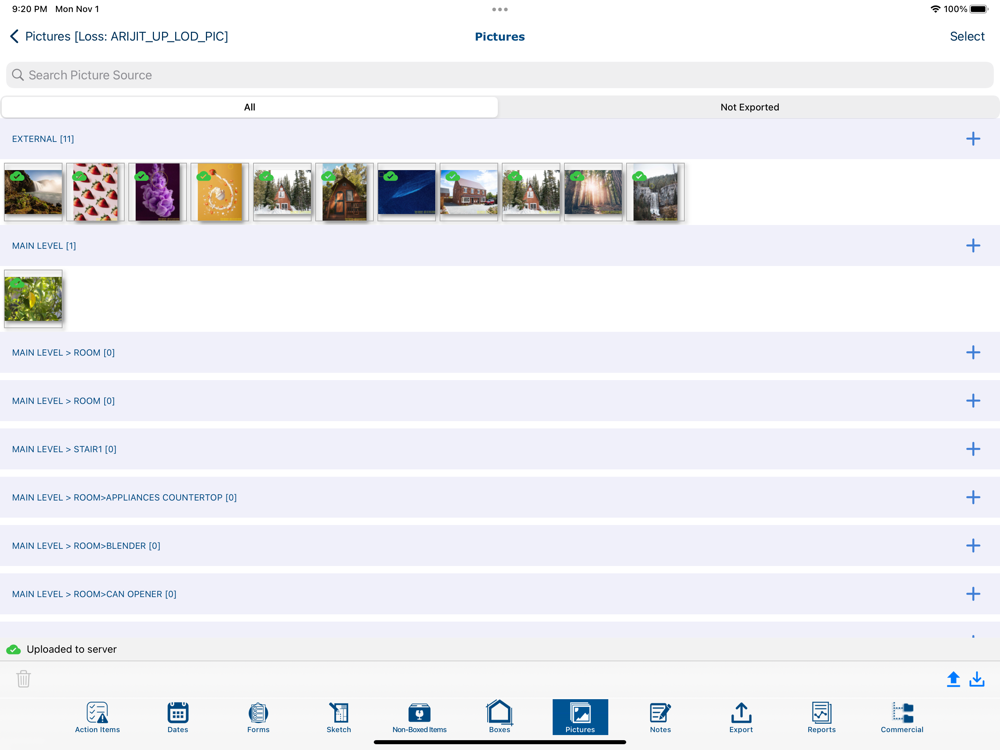The height and width of the screenshot is (750, 1000).
Task: Click the trash delete icon
Action: click(24, 679)
